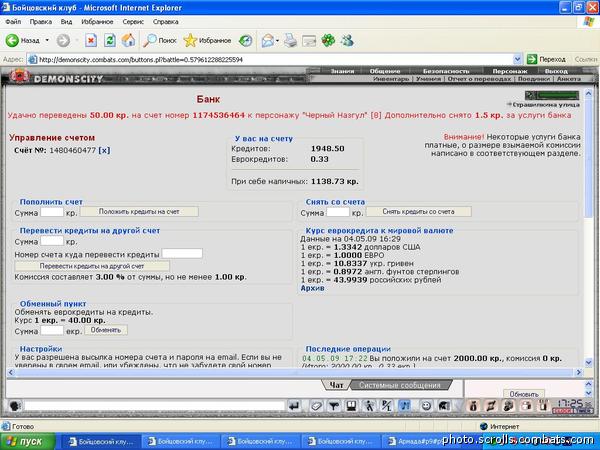The image size is (600, 450).
Task: Toggle the blue music note sound icon
Action: (x=404, y=406)
